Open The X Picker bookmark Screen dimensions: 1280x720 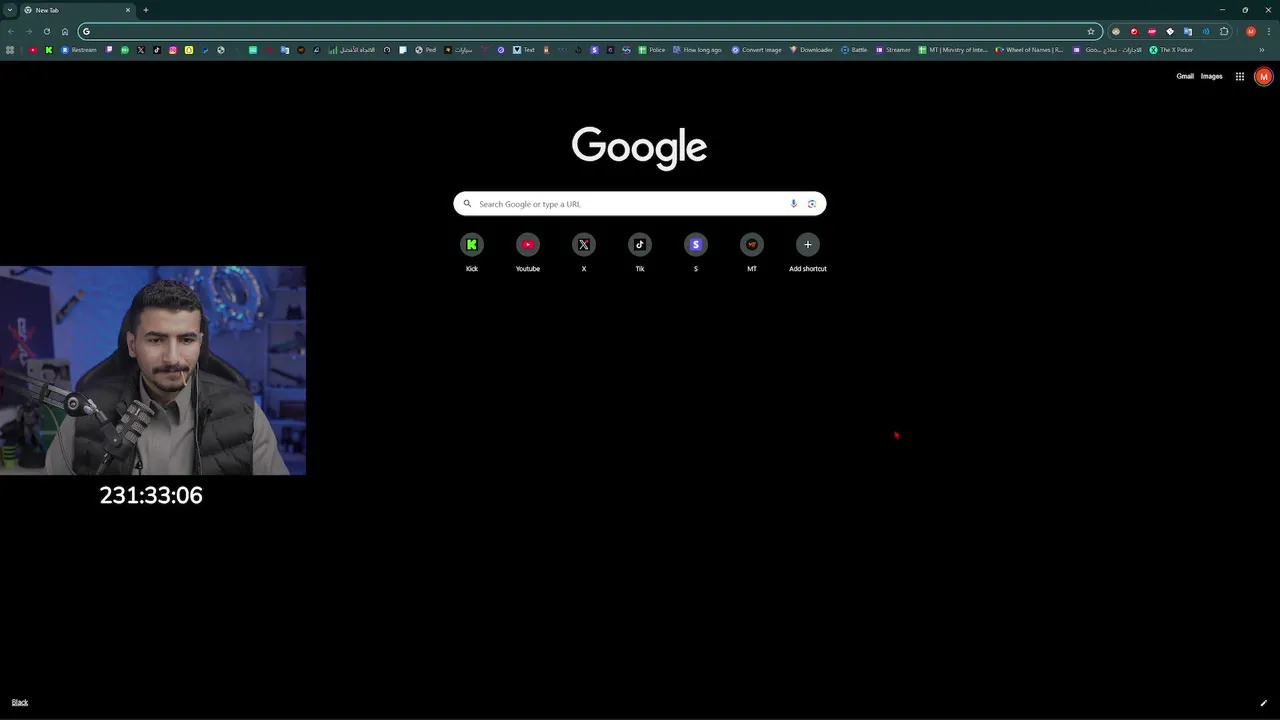(1171, 50)
